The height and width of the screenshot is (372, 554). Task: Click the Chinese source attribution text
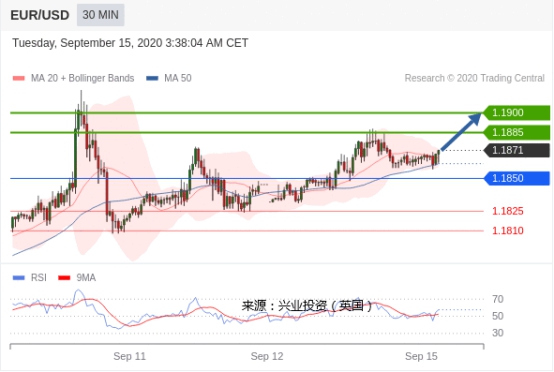point(307,306)
